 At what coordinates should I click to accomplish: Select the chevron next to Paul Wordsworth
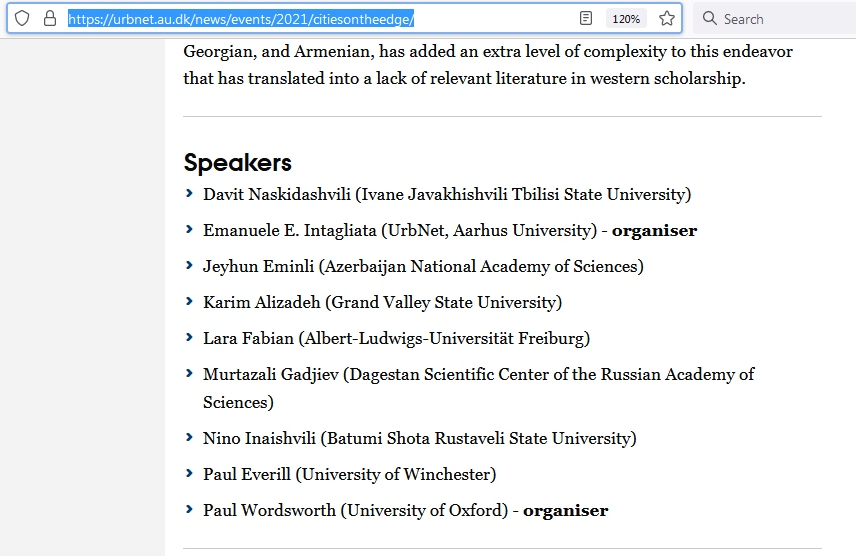(190, 510)
